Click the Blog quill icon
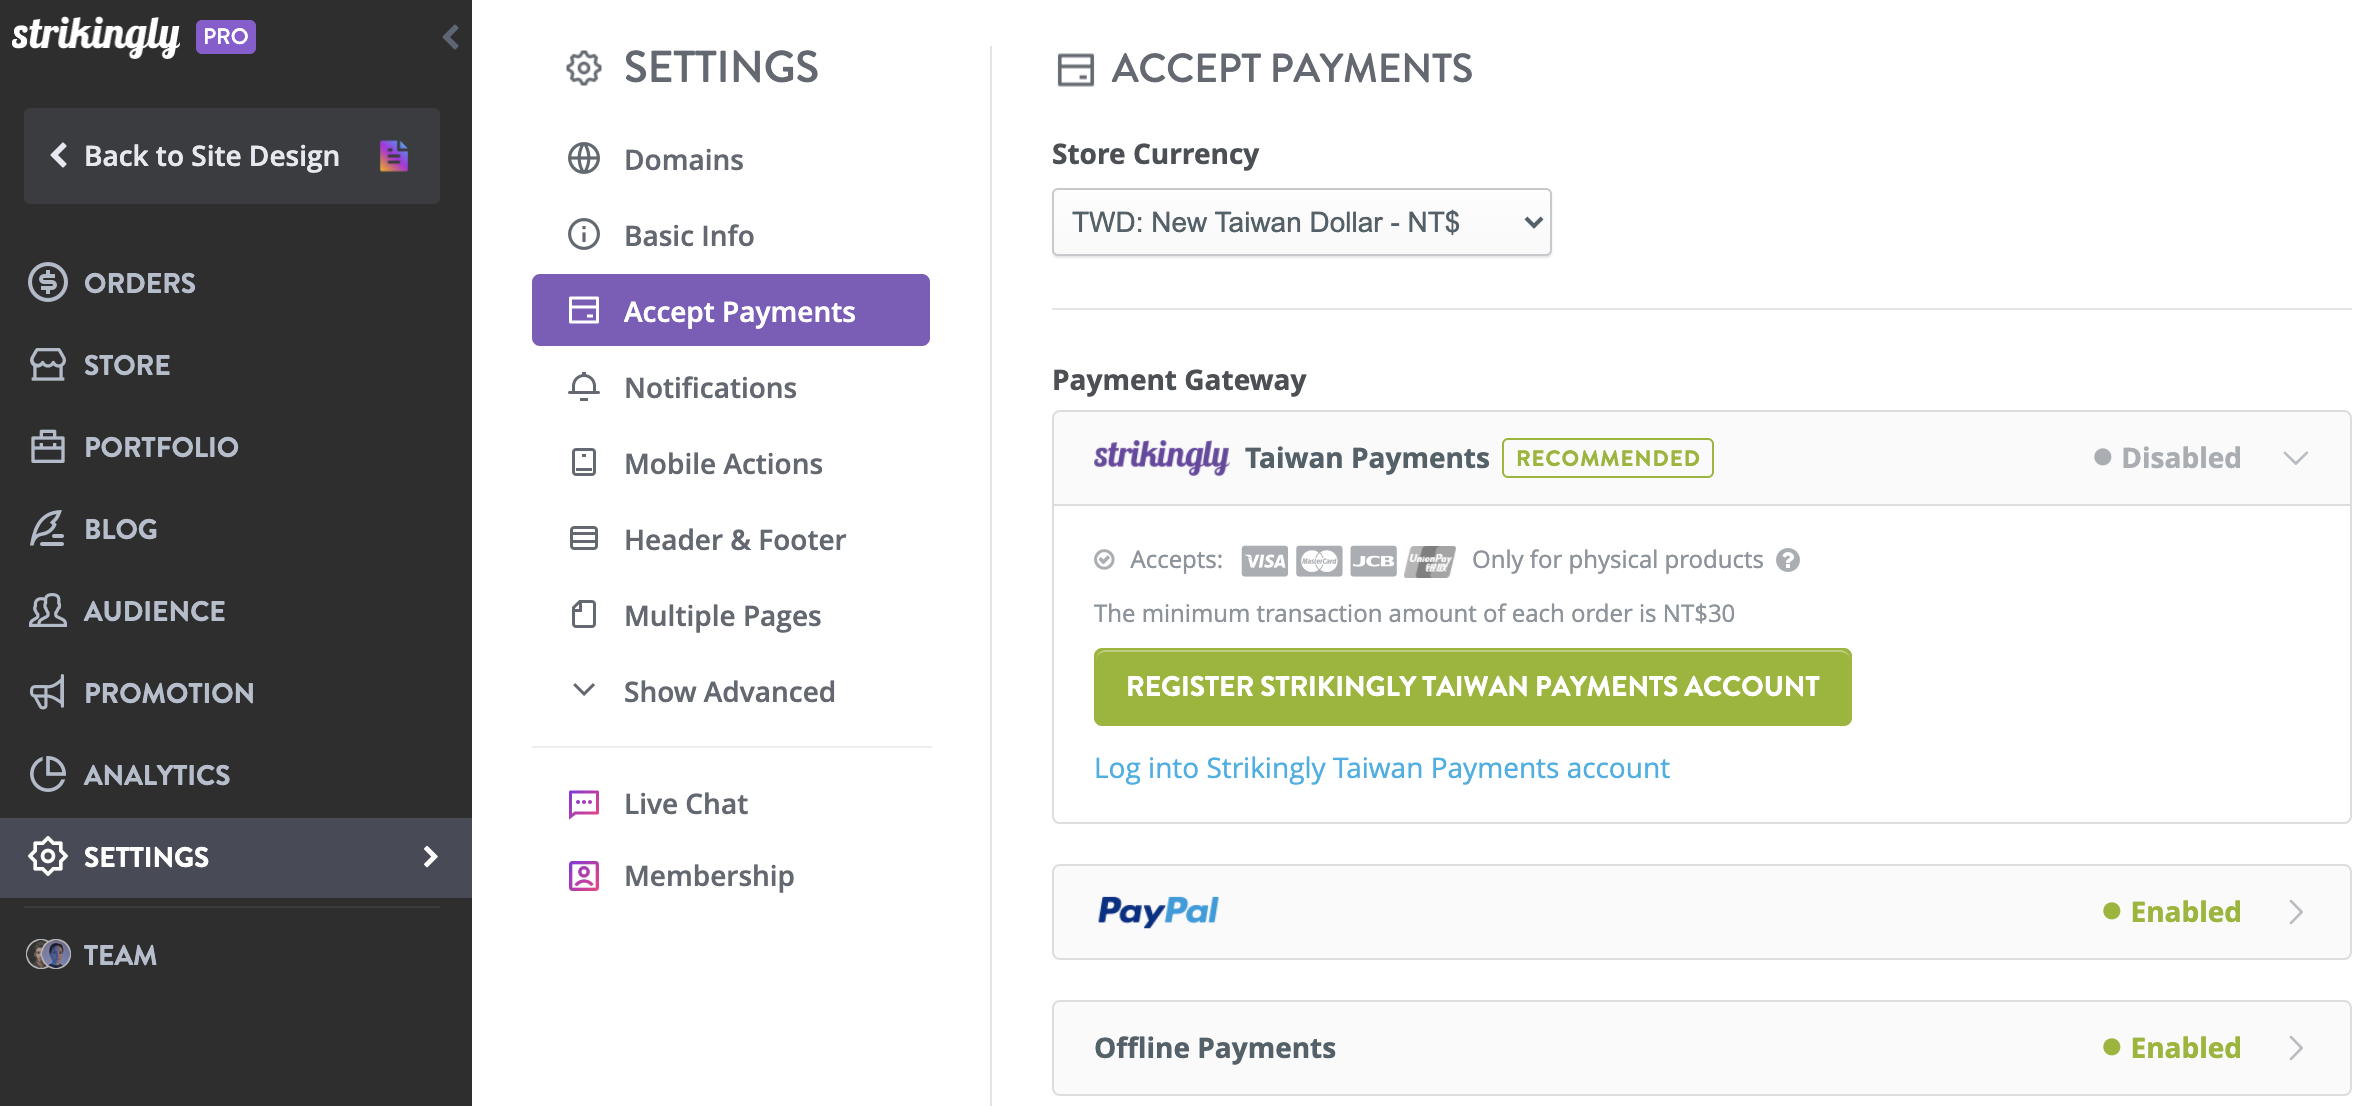Image resolution: width=2378 pixels, height=1106 pixels. click(46, 528)
